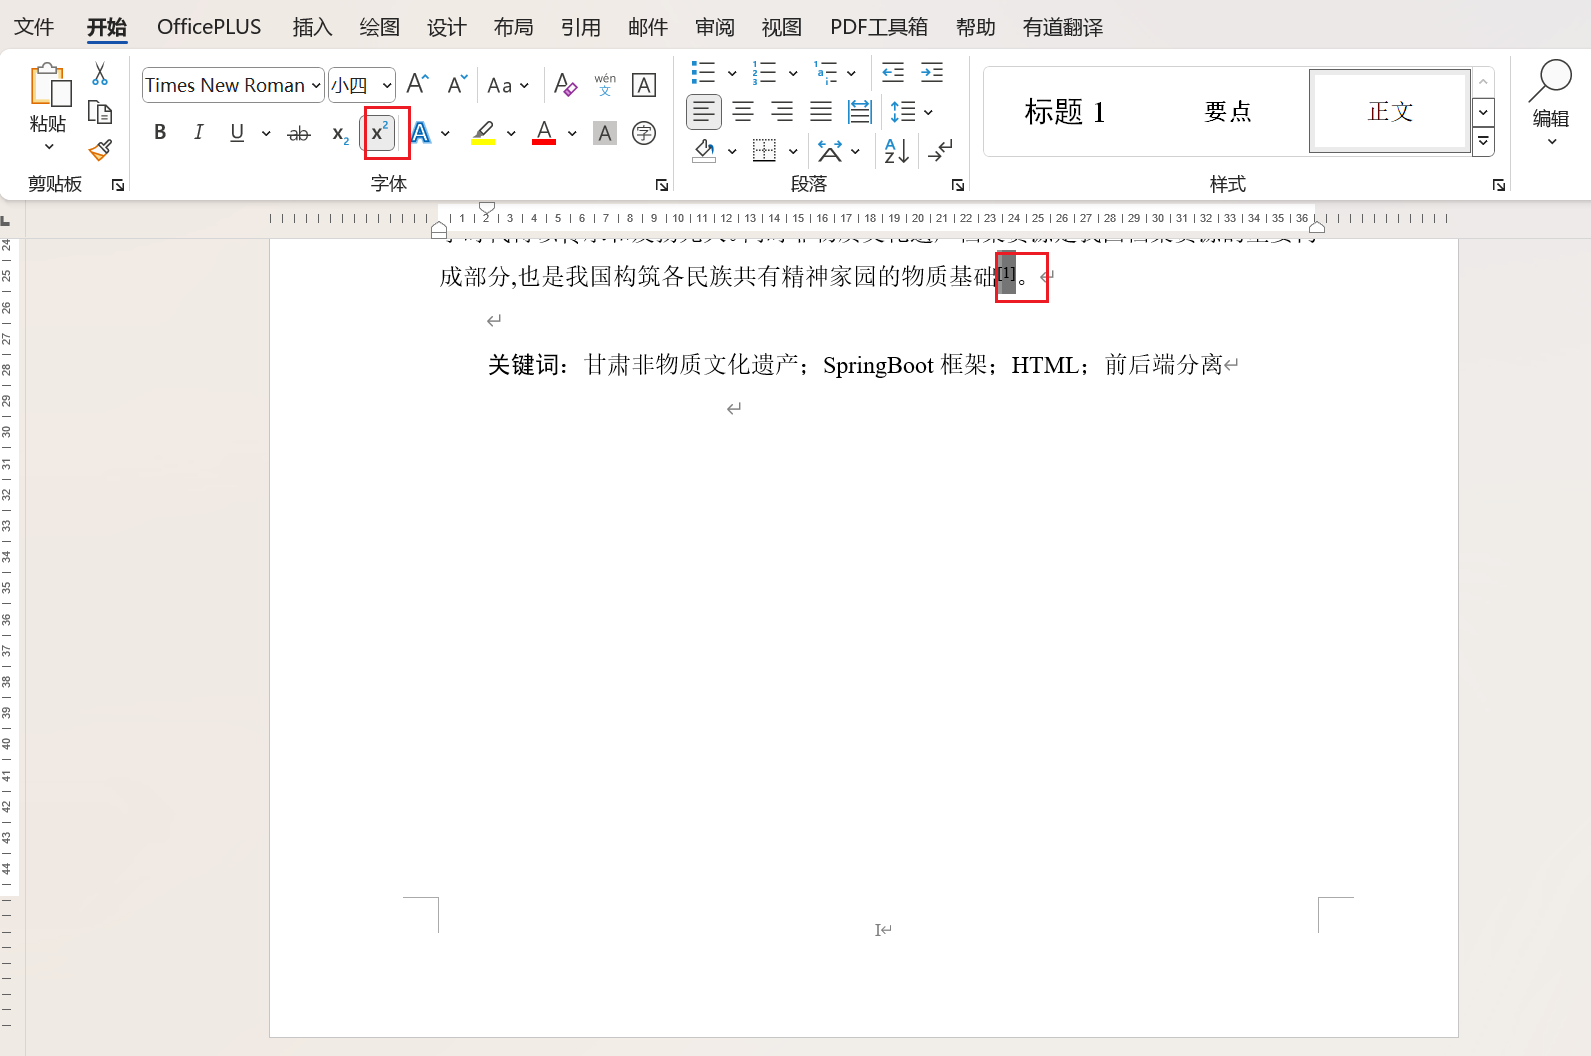The image size is (1591, 1056).
Task: Open the Find search magnifier
Action: pos(1551,81)
